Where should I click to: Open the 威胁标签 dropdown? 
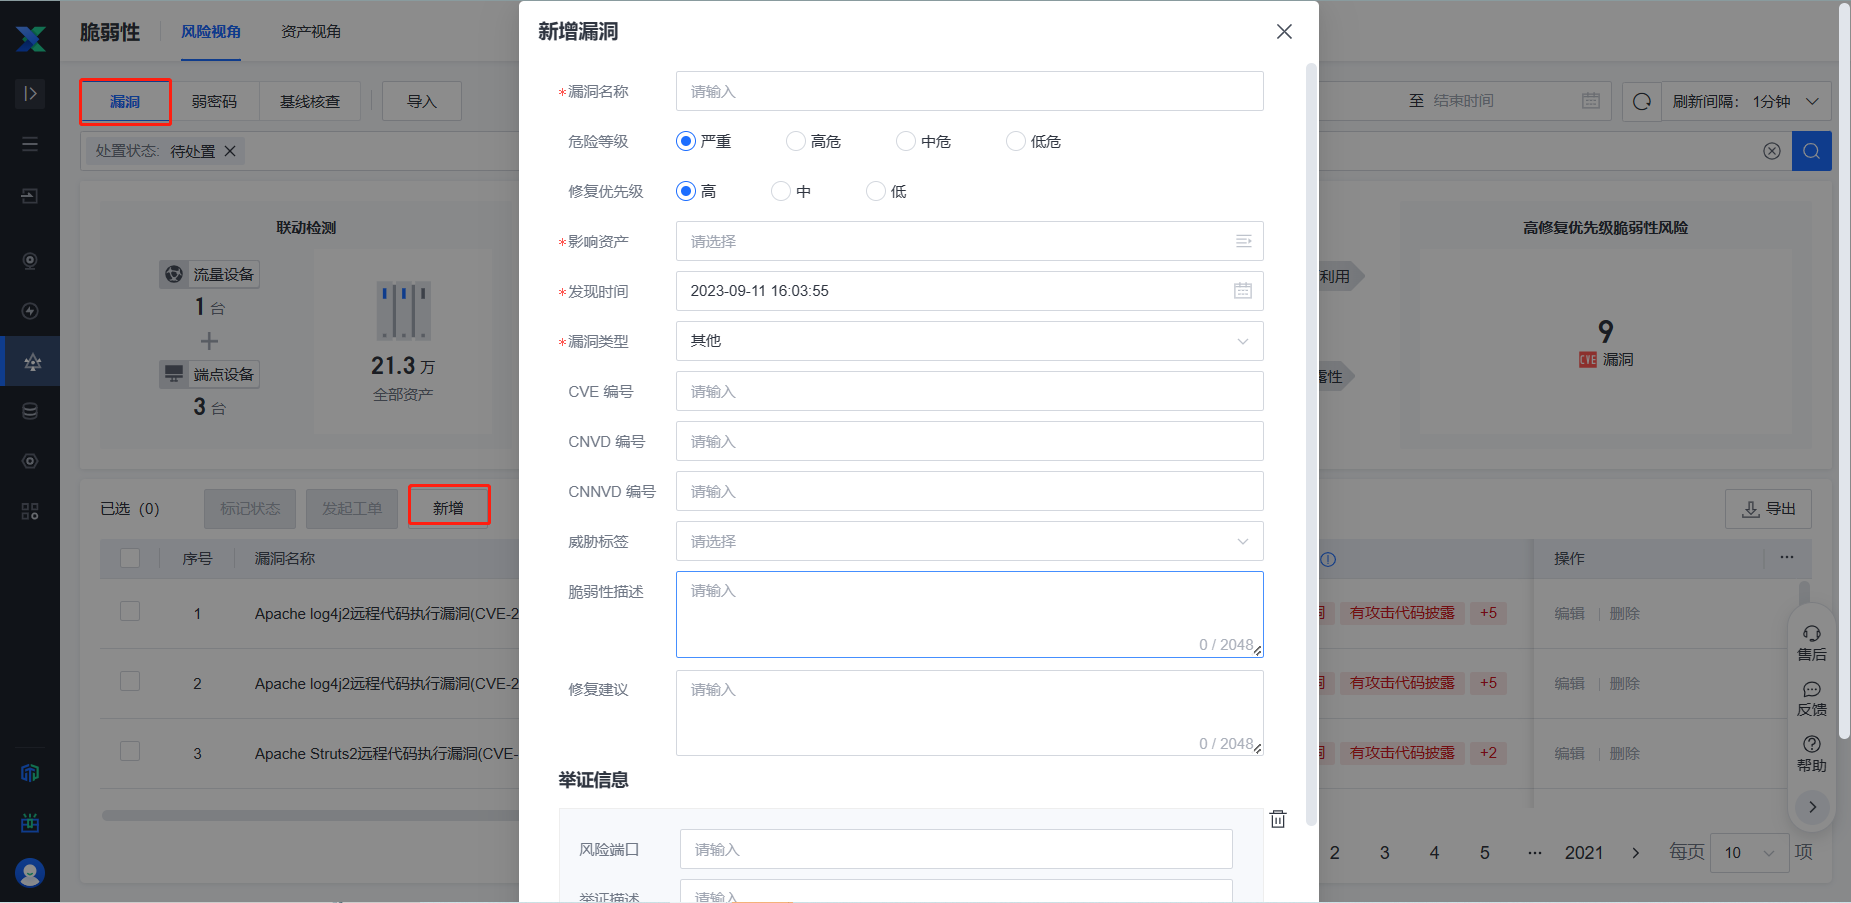pyautogui.click(x=968, y=541)
